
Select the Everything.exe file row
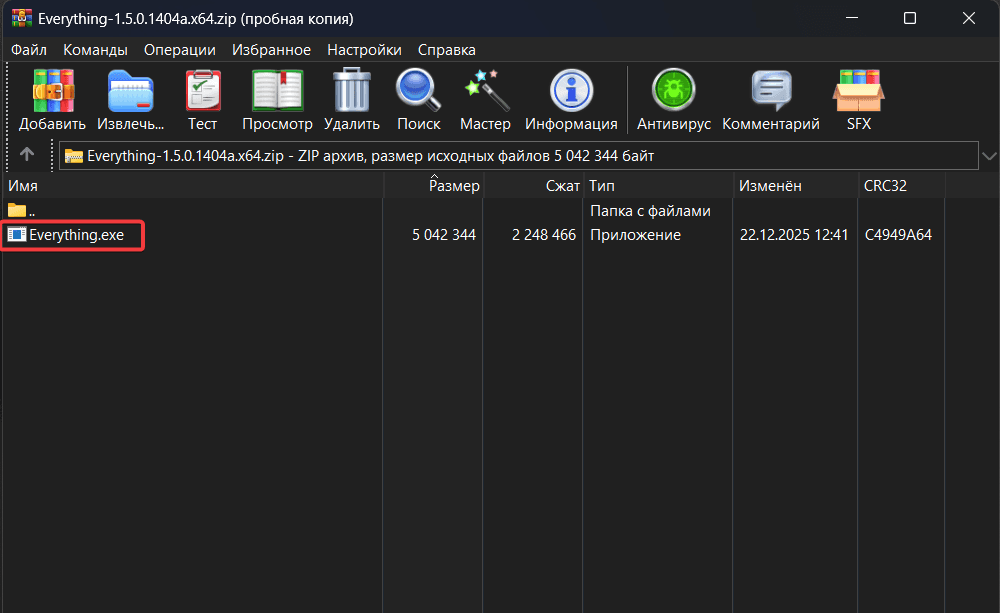click(76, 235)
